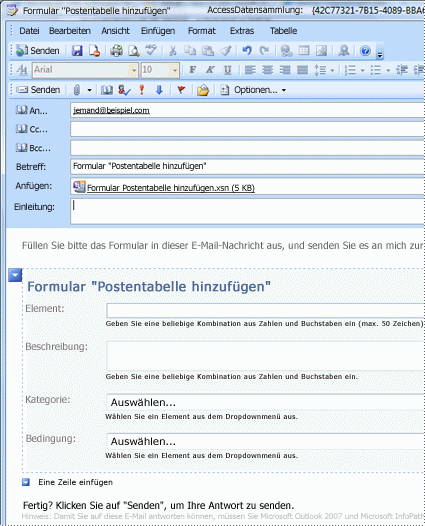Screen dimensions: 425x526
Task: Set low importance blue down arrow
Action: (159, 90)
